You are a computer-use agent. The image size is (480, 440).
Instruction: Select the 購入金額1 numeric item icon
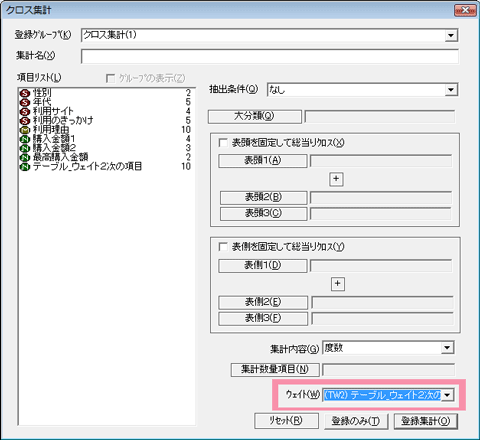[x=25, y=139]
